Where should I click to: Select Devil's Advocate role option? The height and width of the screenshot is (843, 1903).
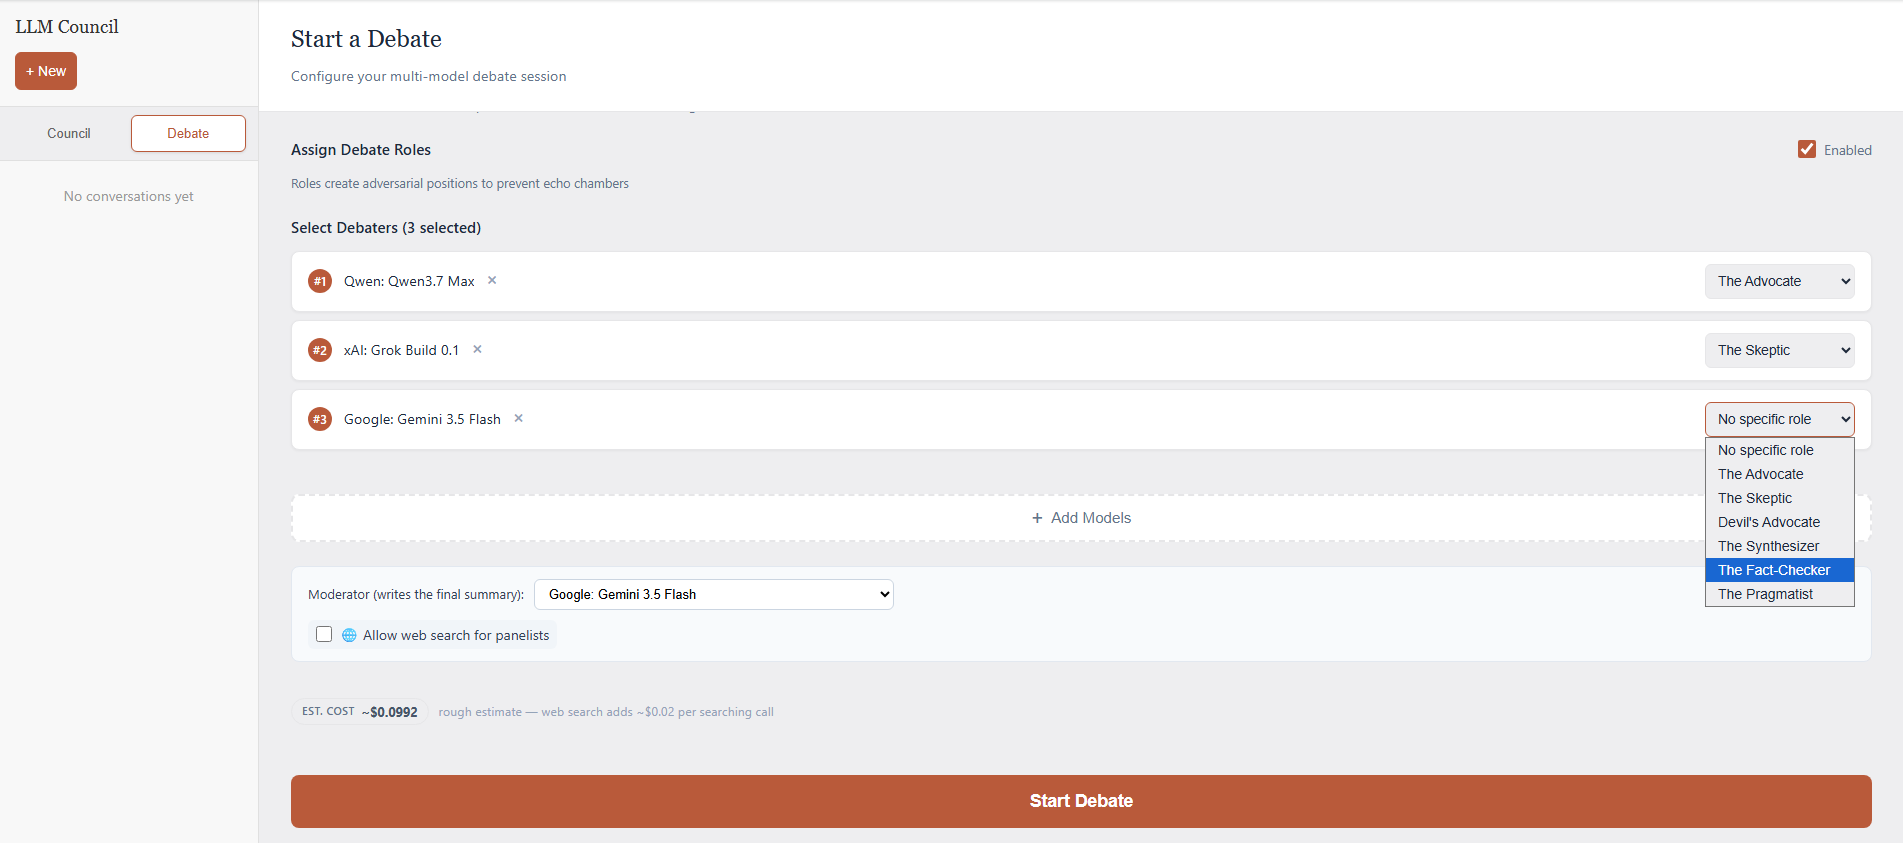pos(1780,522)
